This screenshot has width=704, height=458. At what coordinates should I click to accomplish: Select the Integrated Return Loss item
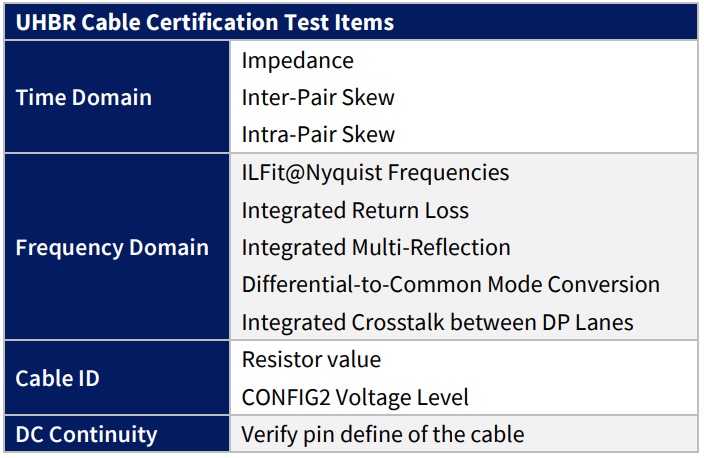pos(355,210)
